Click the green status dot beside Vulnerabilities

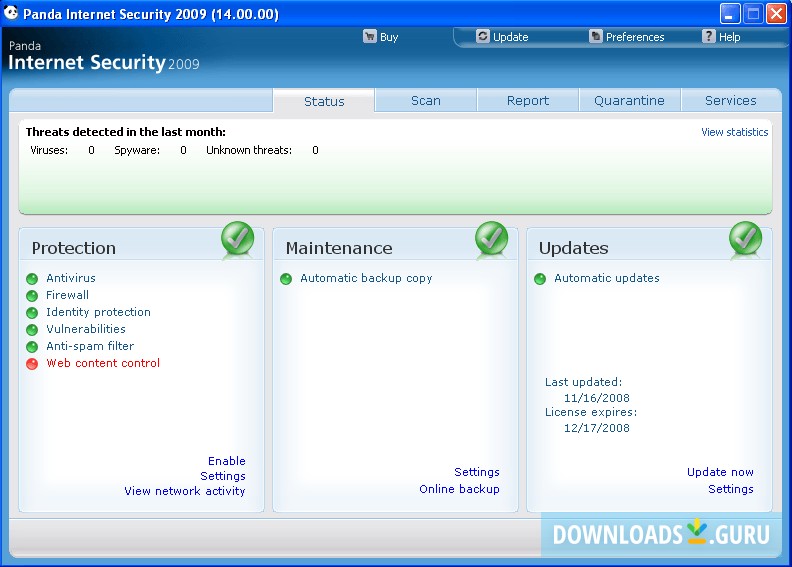point(32,330)
